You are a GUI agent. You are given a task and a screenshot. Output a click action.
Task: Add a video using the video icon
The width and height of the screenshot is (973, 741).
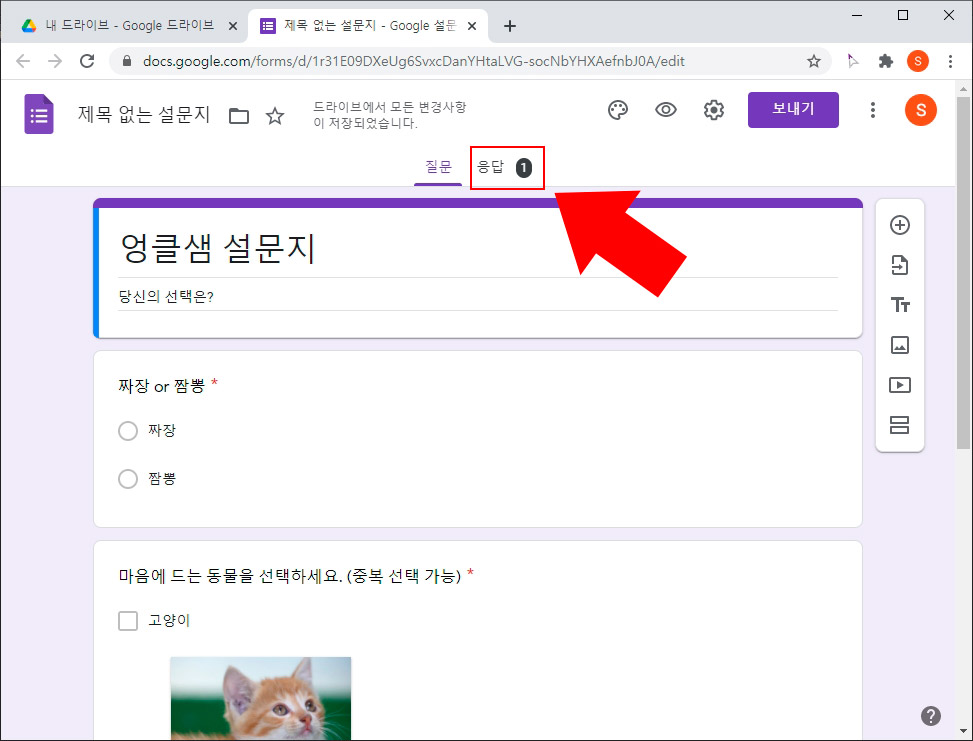(x=900, y=385)
